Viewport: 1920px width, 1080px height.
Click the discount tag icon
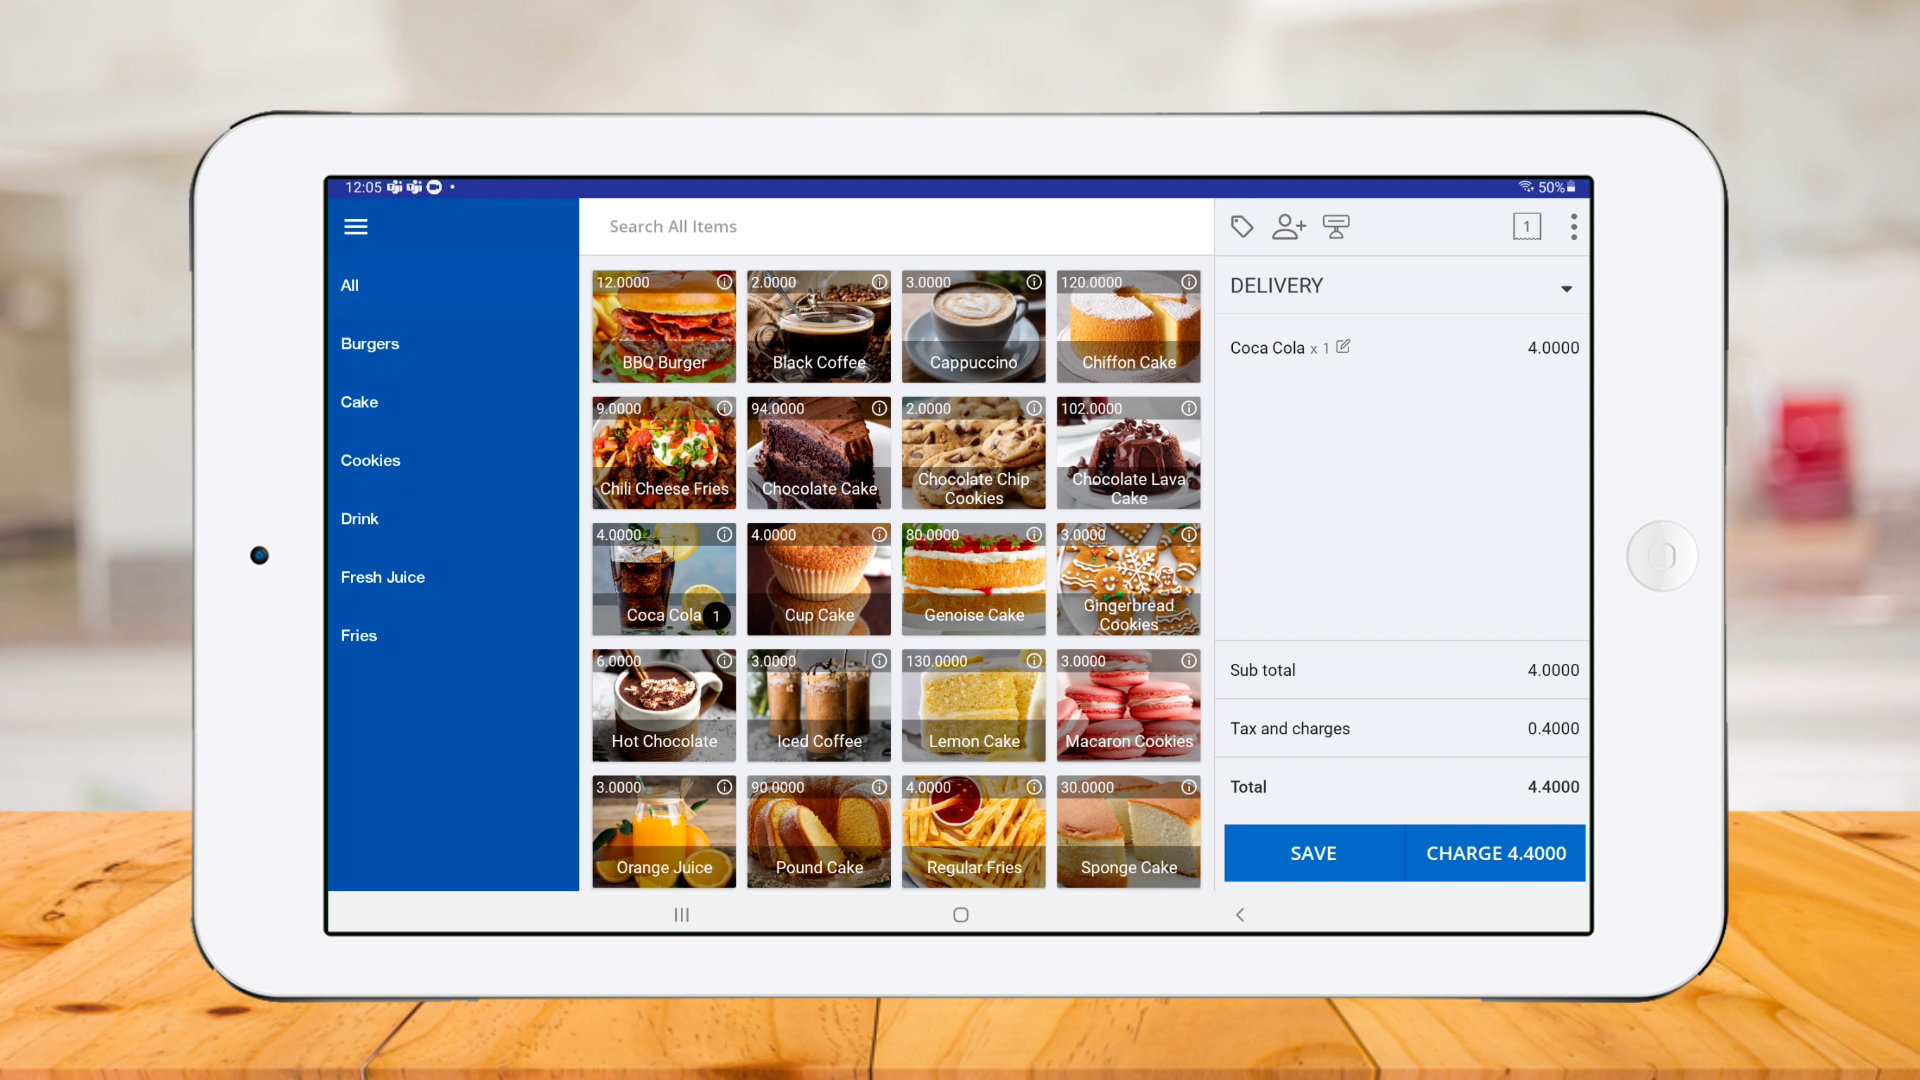click(1241, 227)
